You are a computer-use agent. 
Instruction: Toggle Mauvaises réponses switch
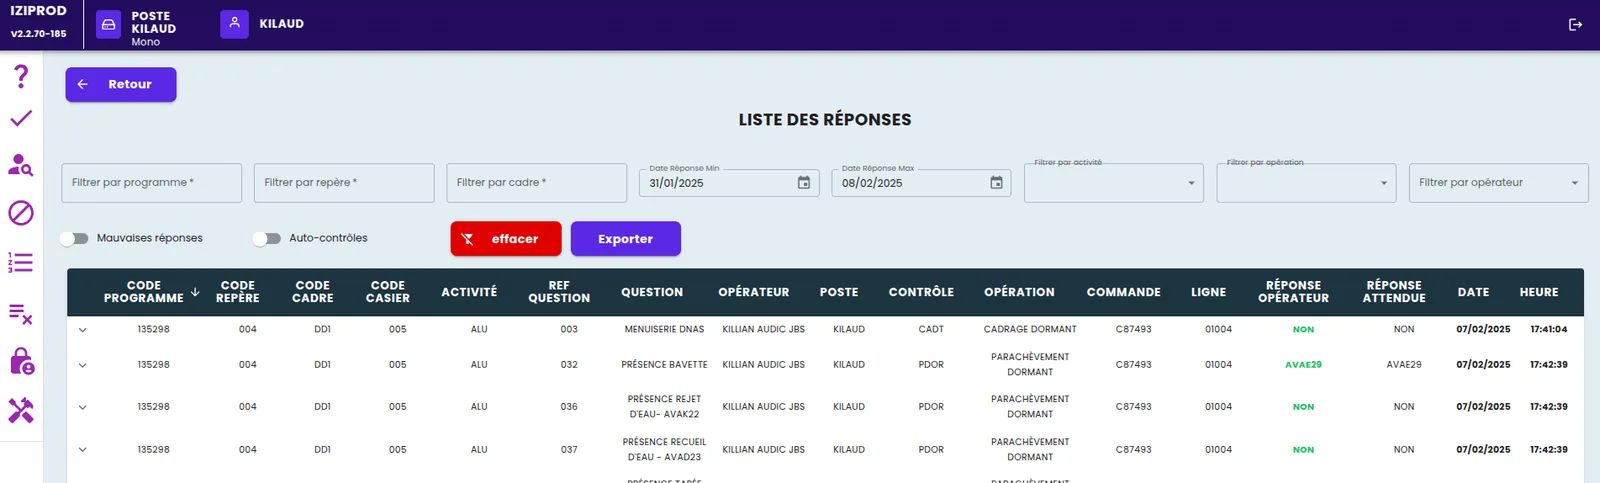pyautogui.click(x=74, y=238)
